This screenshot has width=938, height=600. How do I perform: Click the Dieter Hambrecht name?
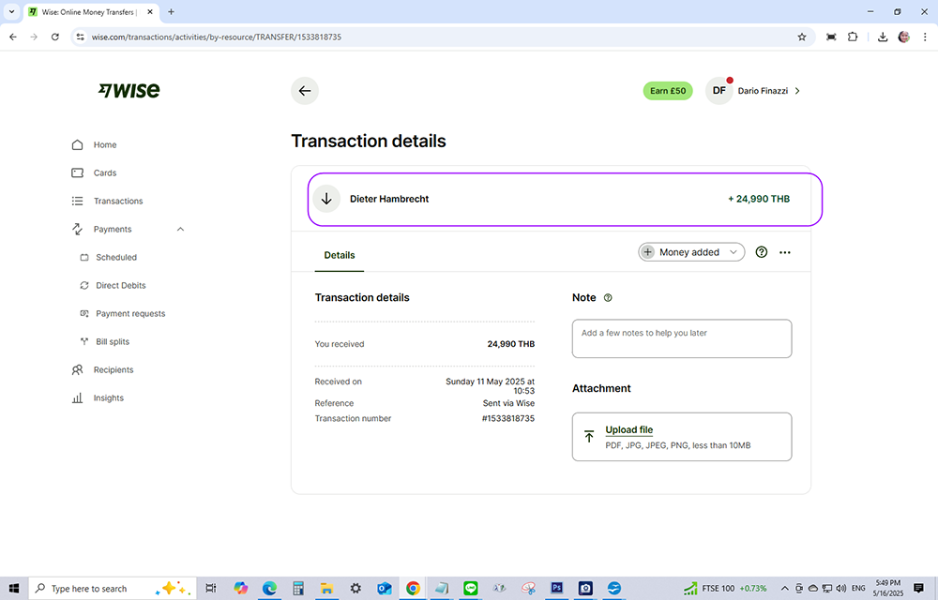389,199
